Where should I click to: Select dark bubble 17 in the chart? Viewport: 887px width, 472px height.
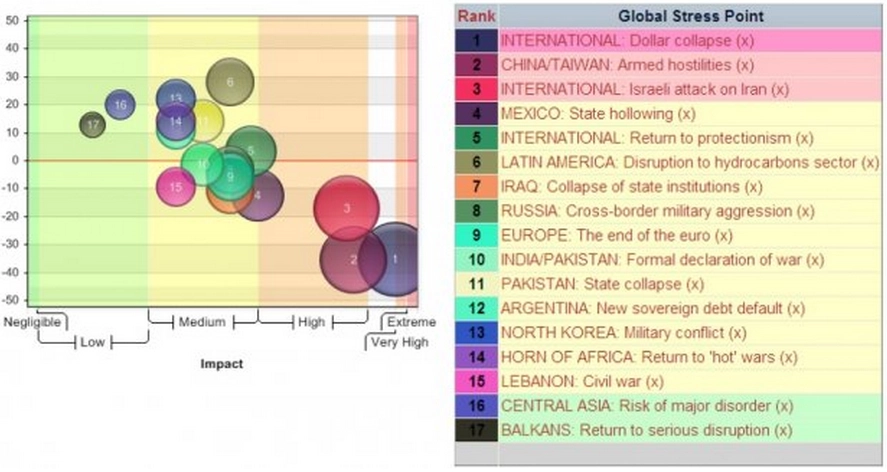pyautogui.click(x=92, y=125)
